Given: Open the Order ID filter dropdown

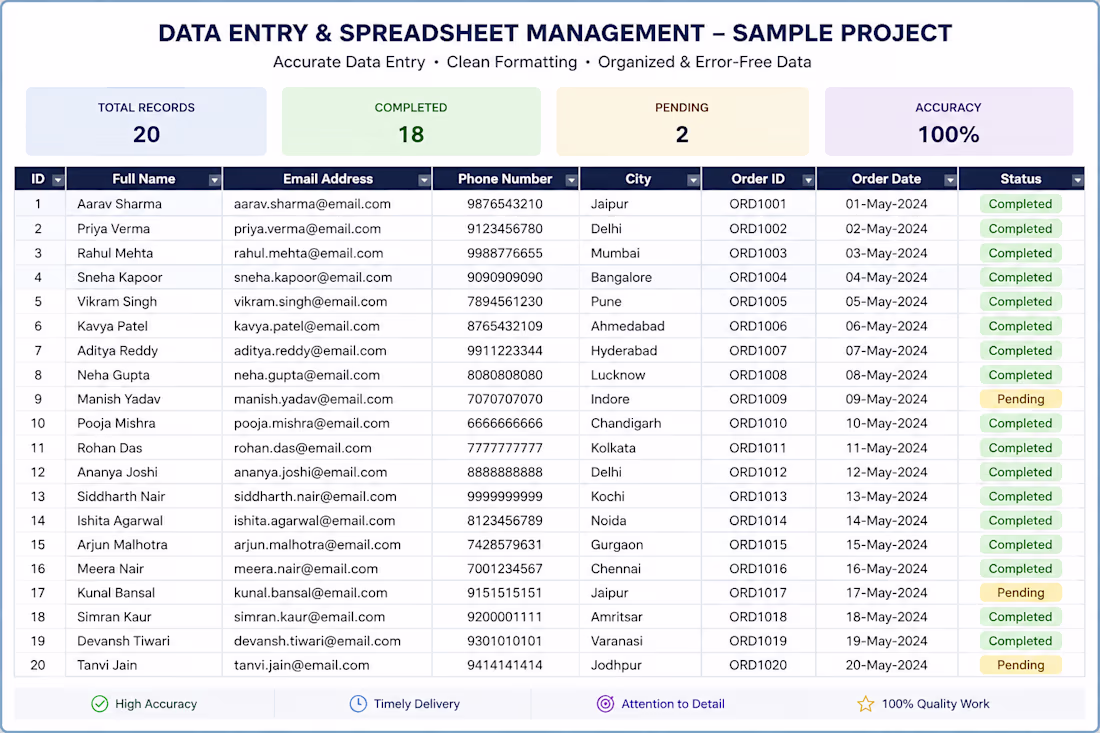Looking at the screenshot, I should click(x=808, y=180).
